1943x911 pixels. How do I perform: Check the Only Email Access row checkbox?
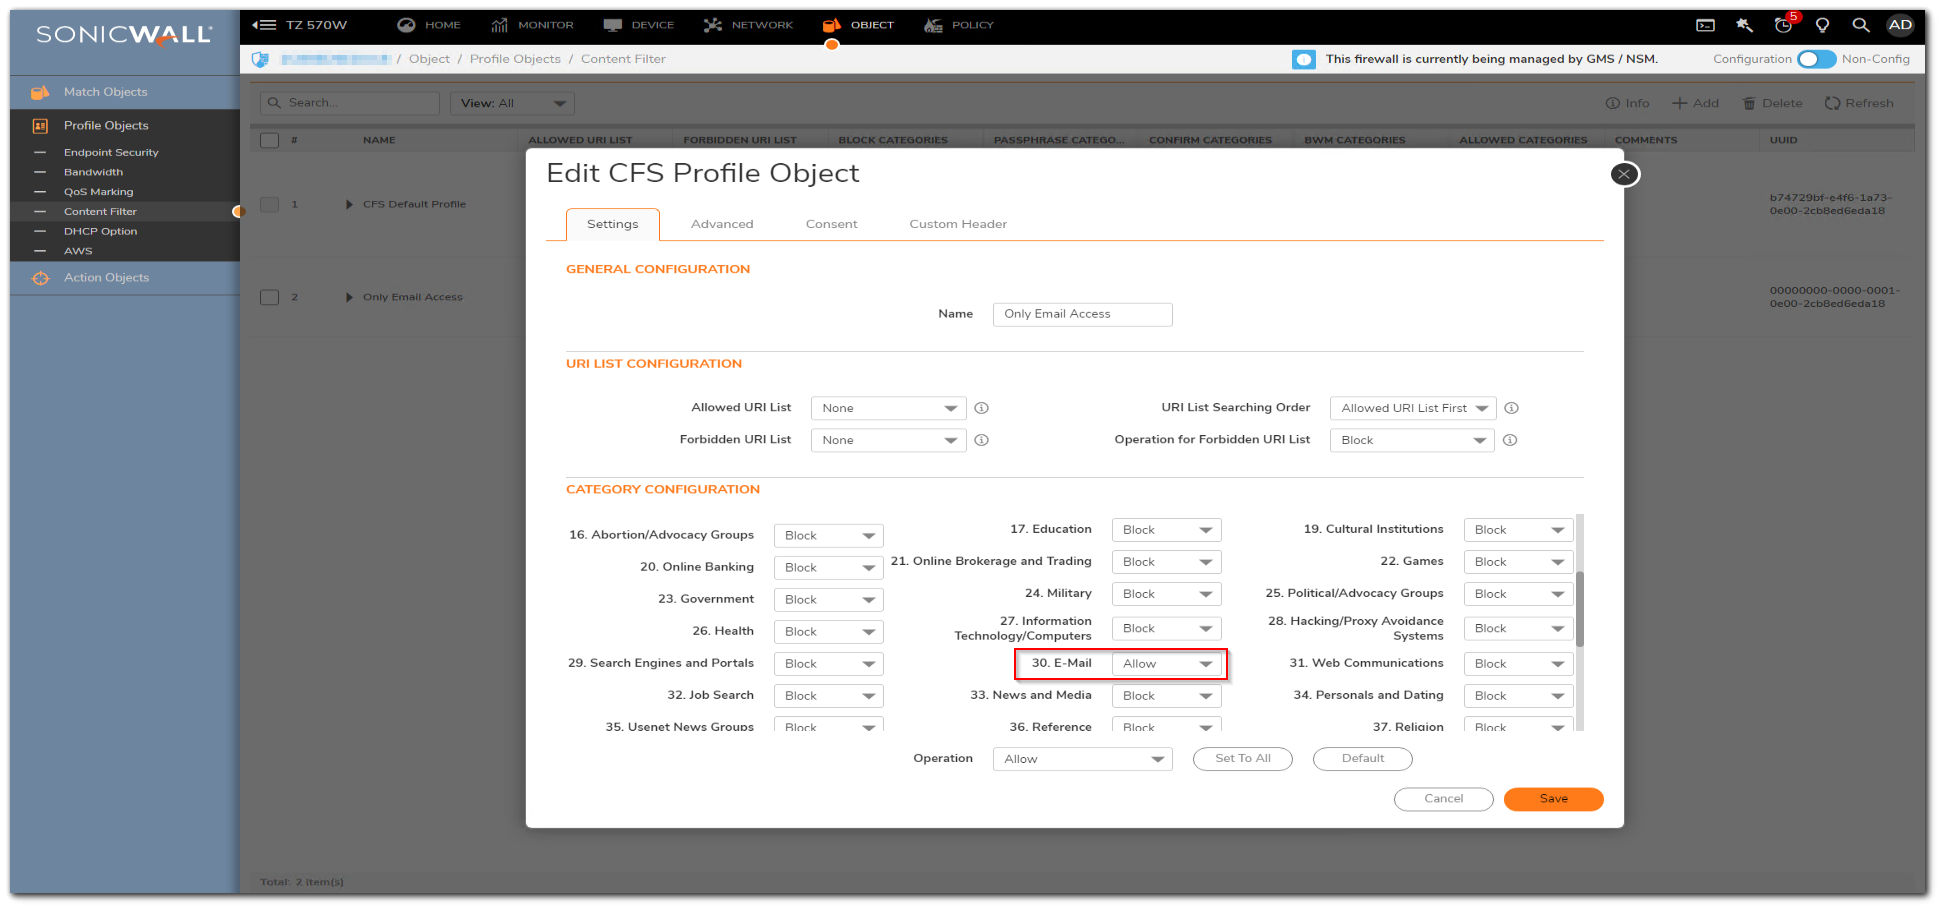point(269,297)
